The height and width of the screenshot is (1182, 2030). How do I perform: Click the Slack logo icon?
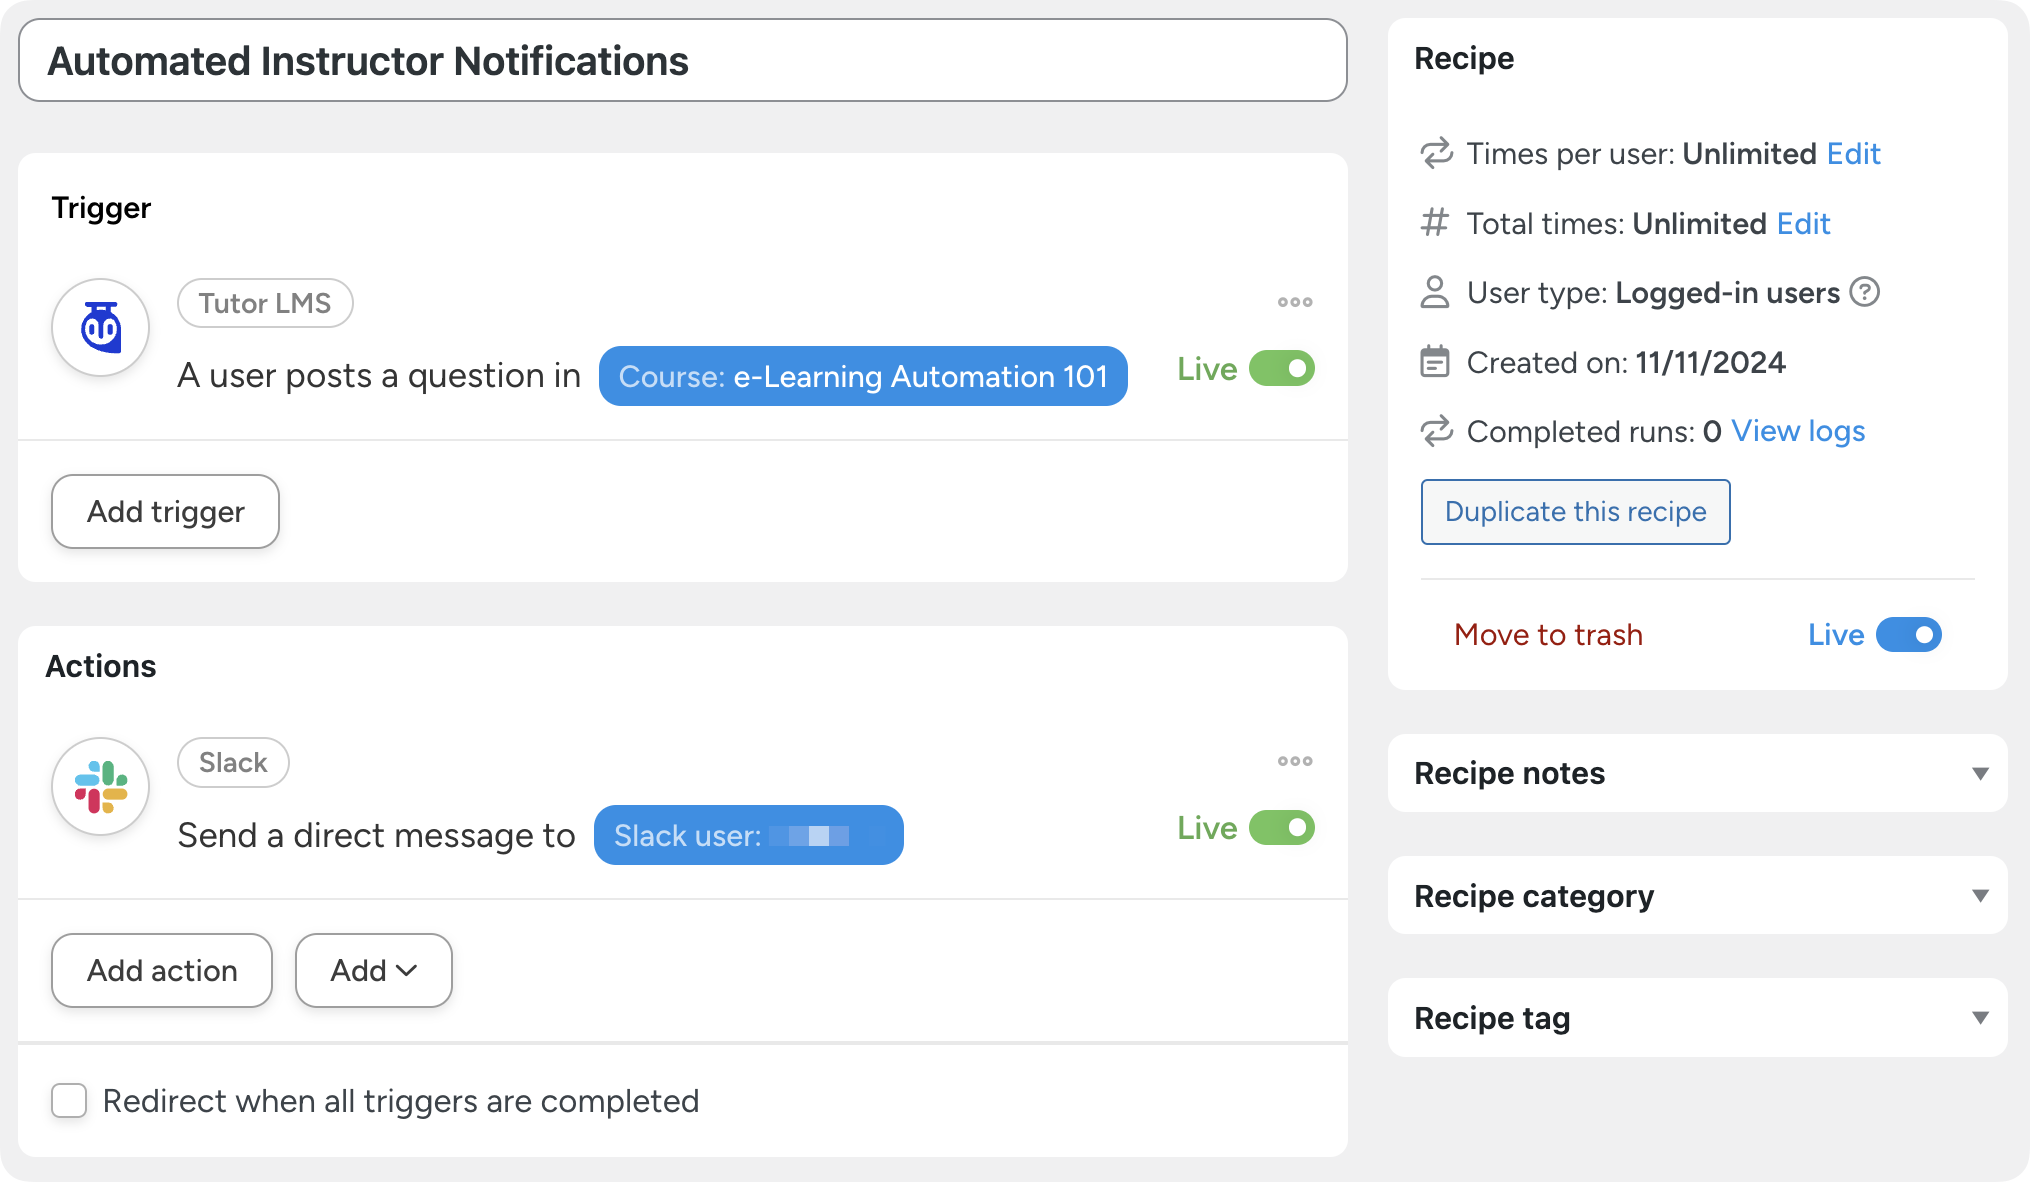coord(101,787)
